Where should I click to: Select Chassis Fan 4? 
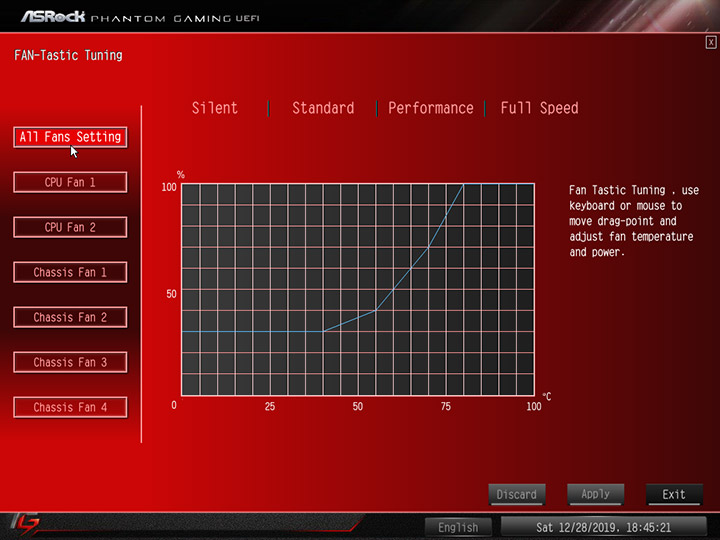(70, 407)
